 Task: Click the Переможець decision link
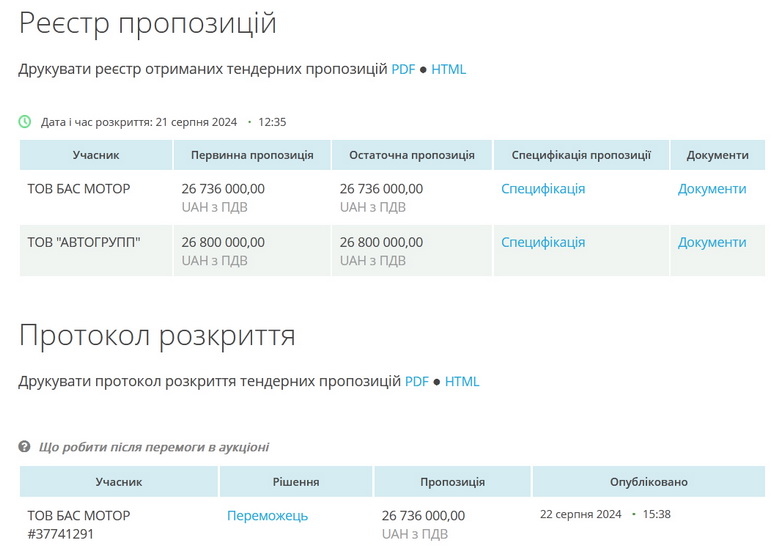tap(267, 515)
